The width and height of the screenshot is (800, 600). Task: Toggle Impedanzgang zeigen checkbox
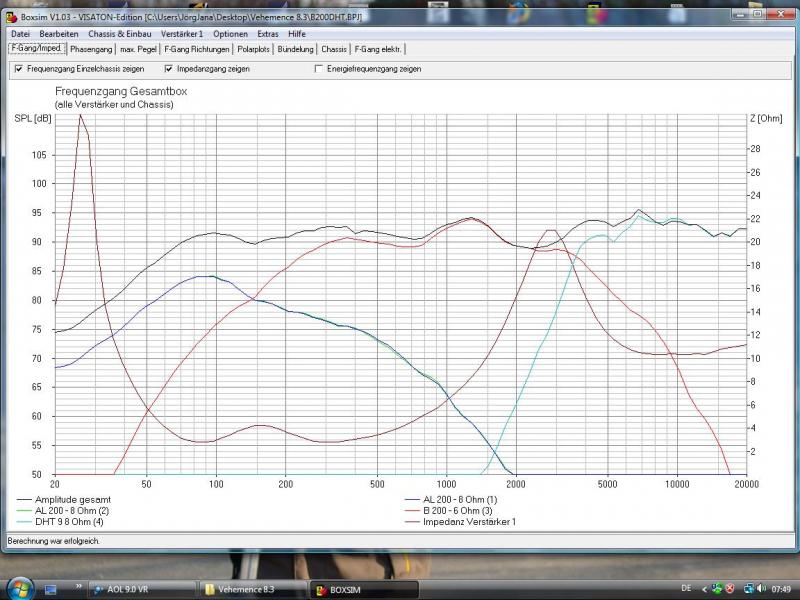[167, 69]
